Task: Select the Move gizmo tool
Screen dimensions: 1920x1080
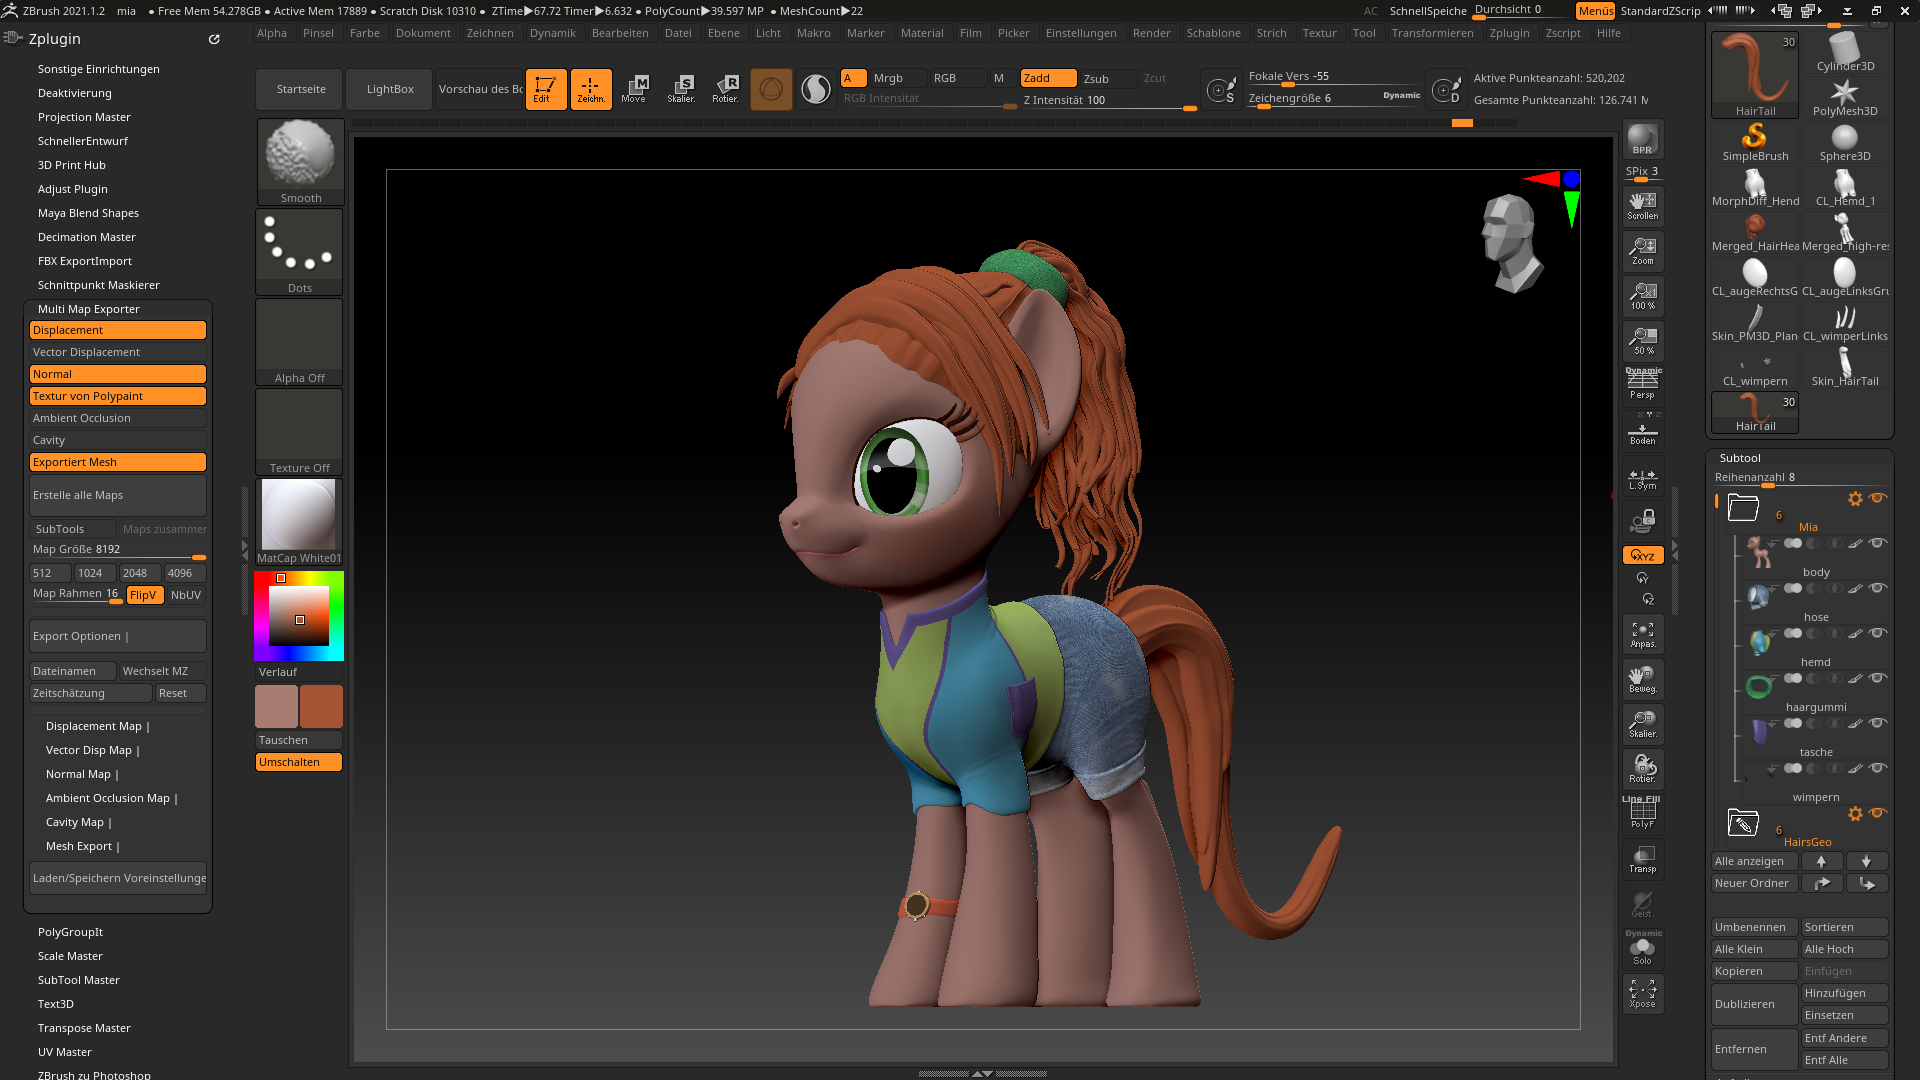Action: [x=634, y=89]
